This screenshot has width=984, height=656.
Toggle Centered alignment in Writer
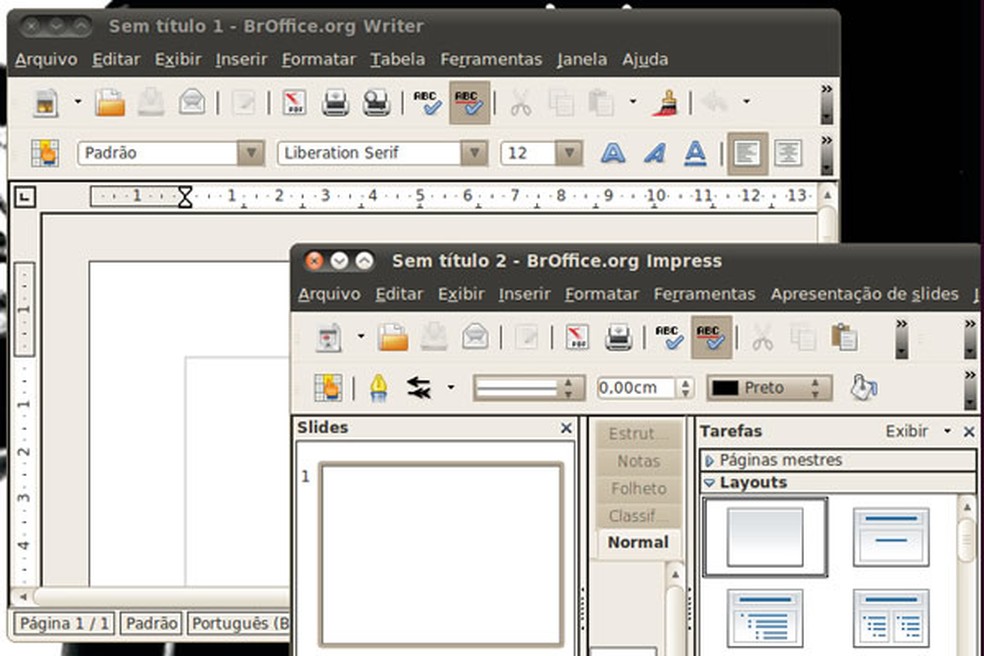tap(789, 153)
